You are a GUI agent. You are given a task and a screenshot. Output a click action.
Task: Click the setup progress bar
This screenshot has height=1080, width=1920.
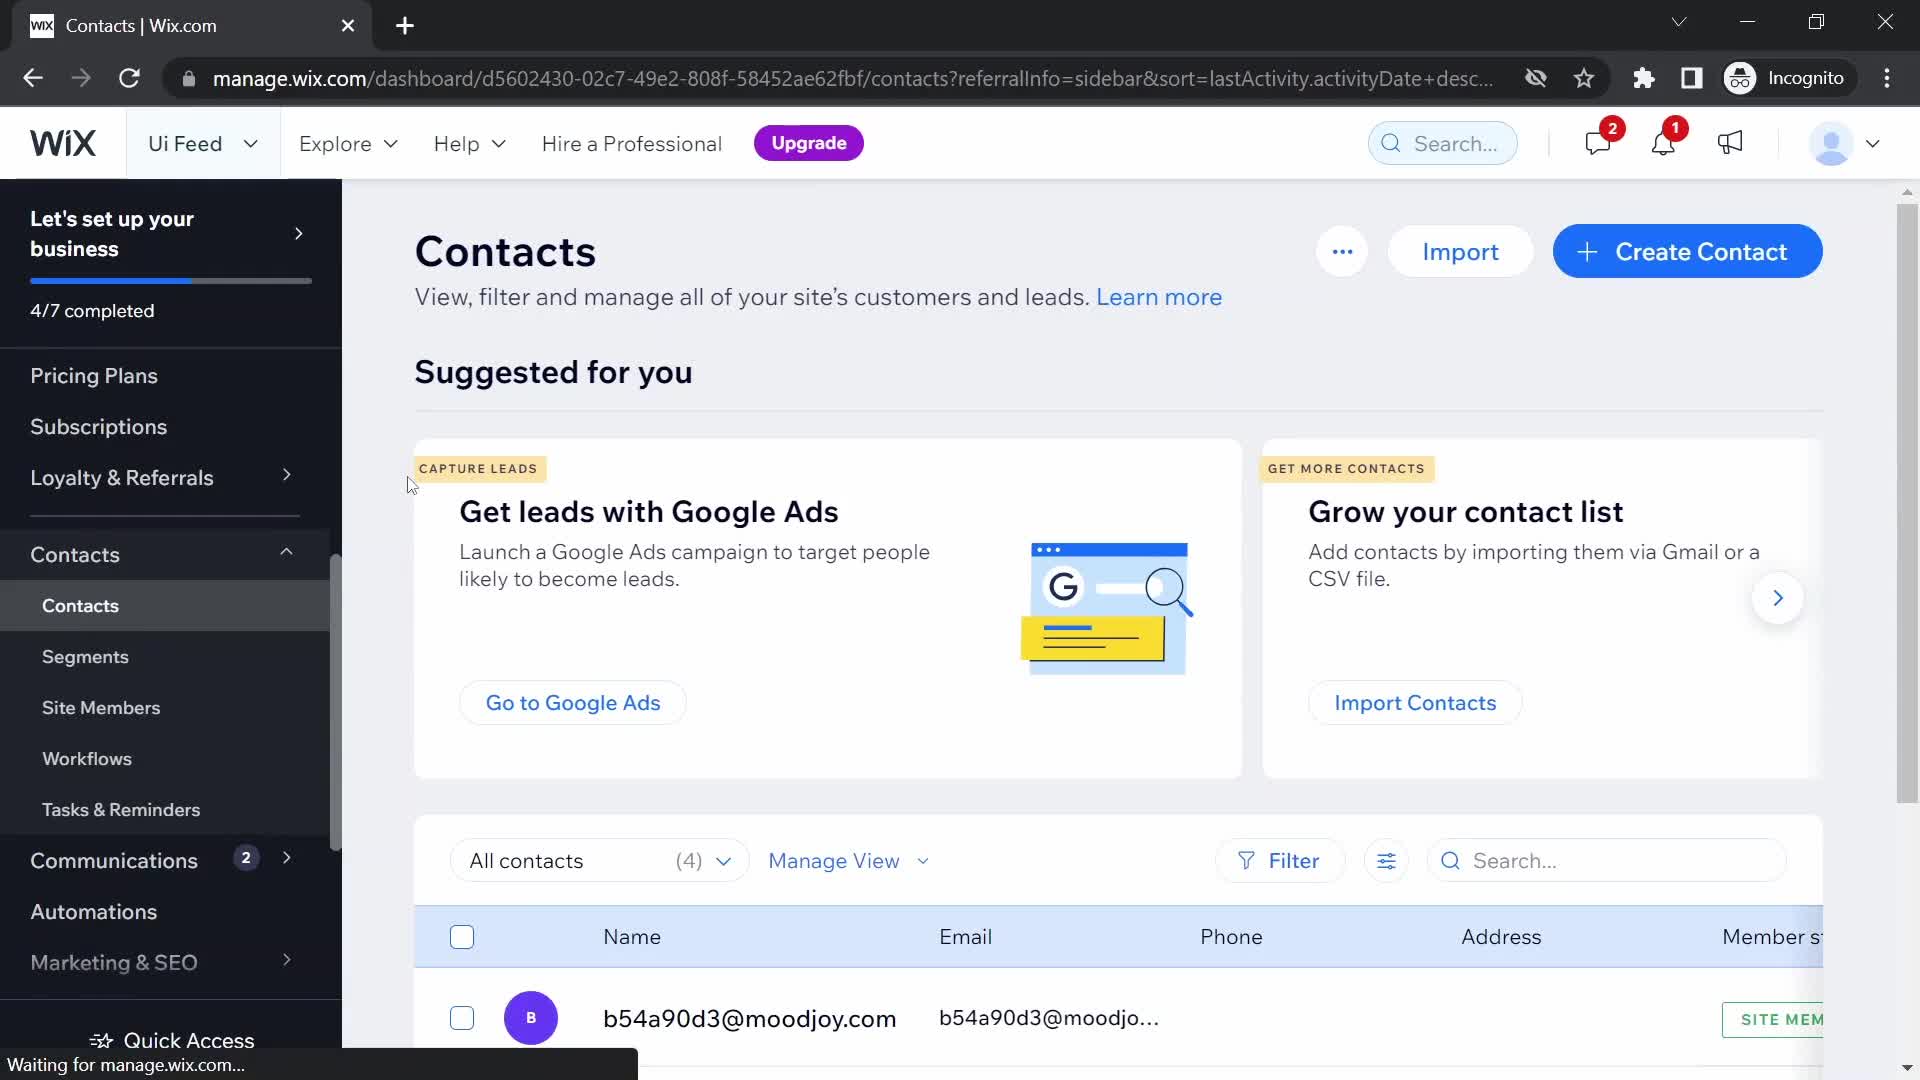(171, 281)
